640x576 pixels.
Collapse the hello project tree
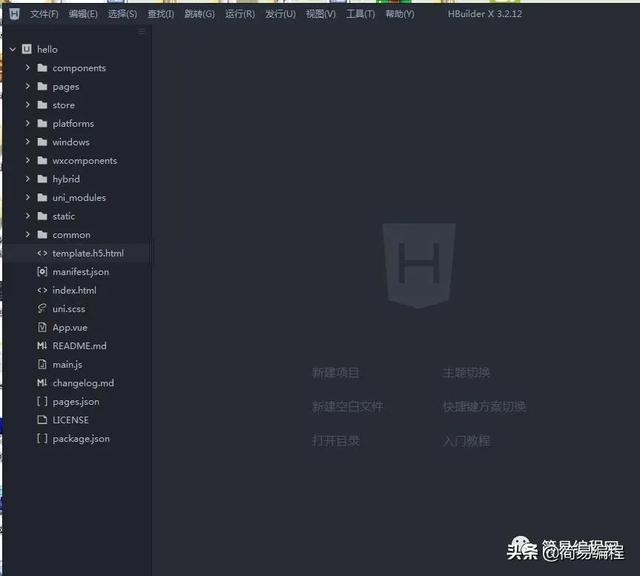[x=13, y=49]
